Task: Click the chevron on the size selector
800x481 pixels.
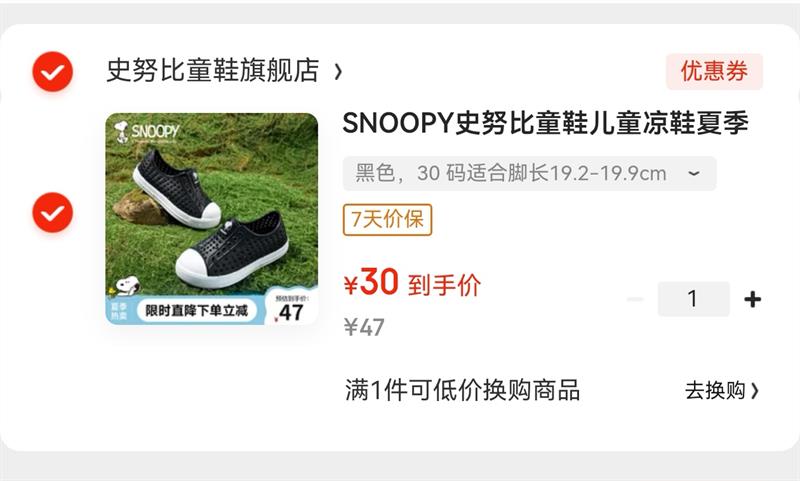Action: [693, 173]
